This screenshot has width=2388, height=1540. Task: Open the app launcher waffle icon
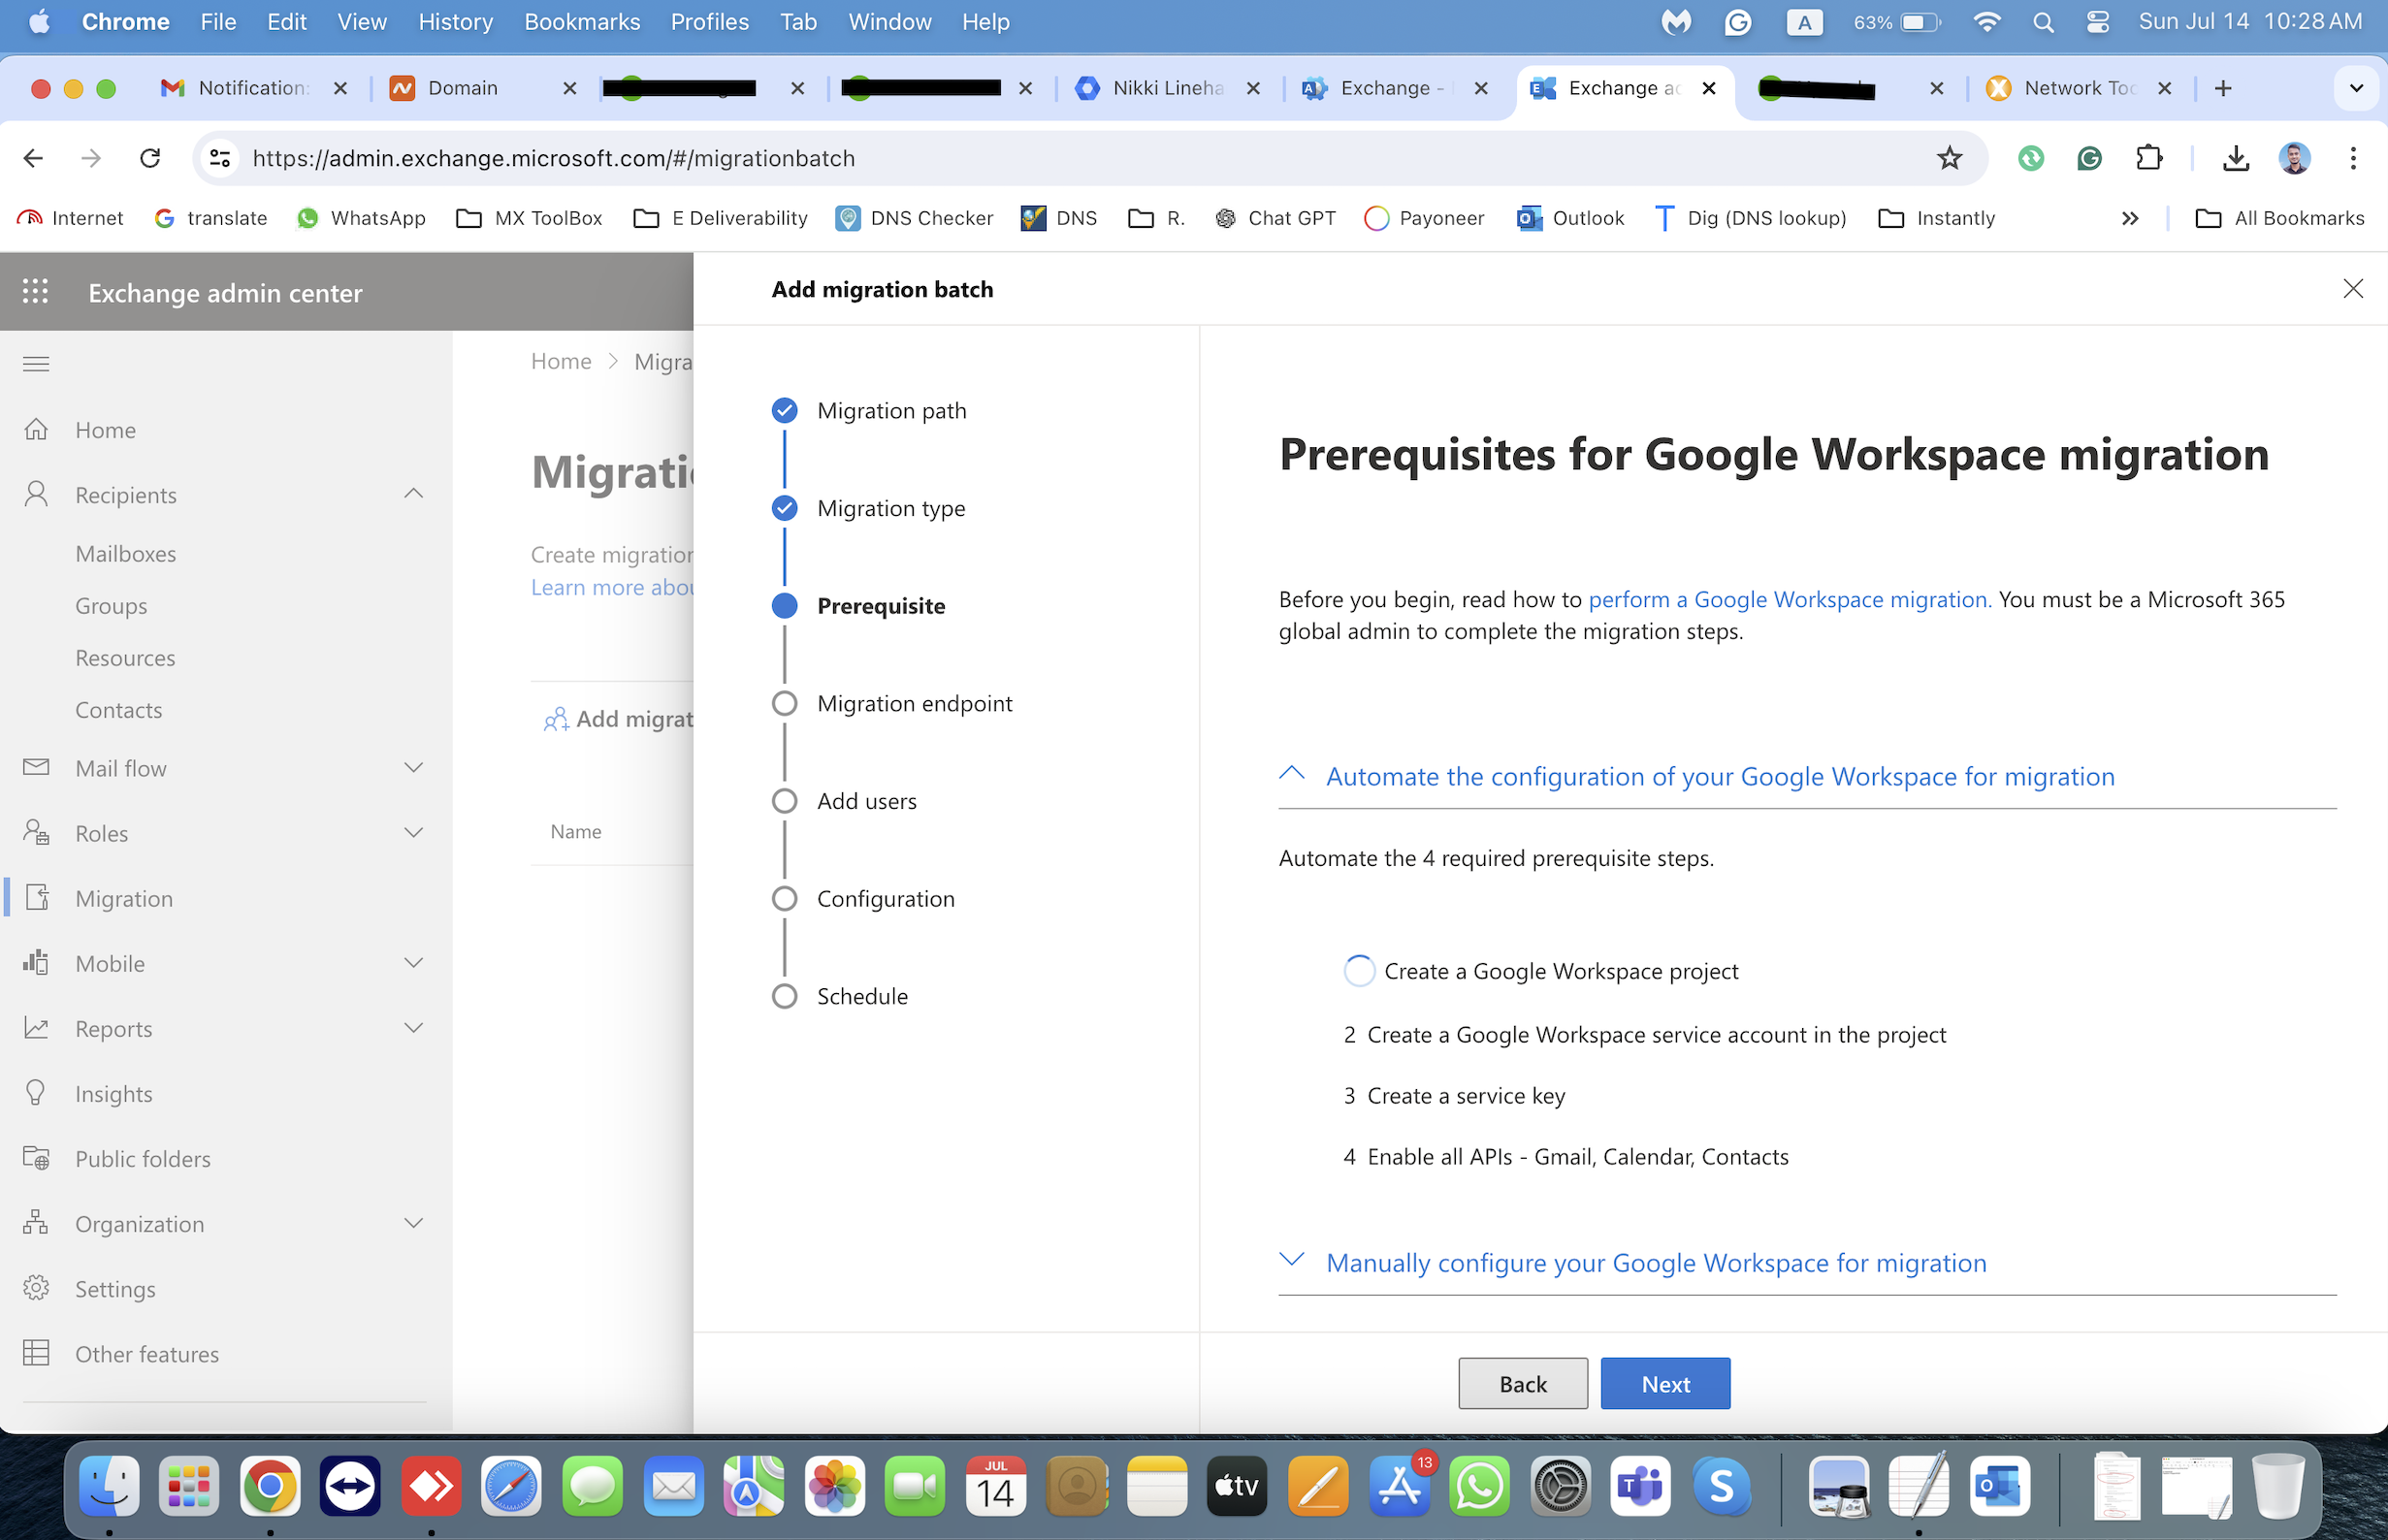point(36,291)
